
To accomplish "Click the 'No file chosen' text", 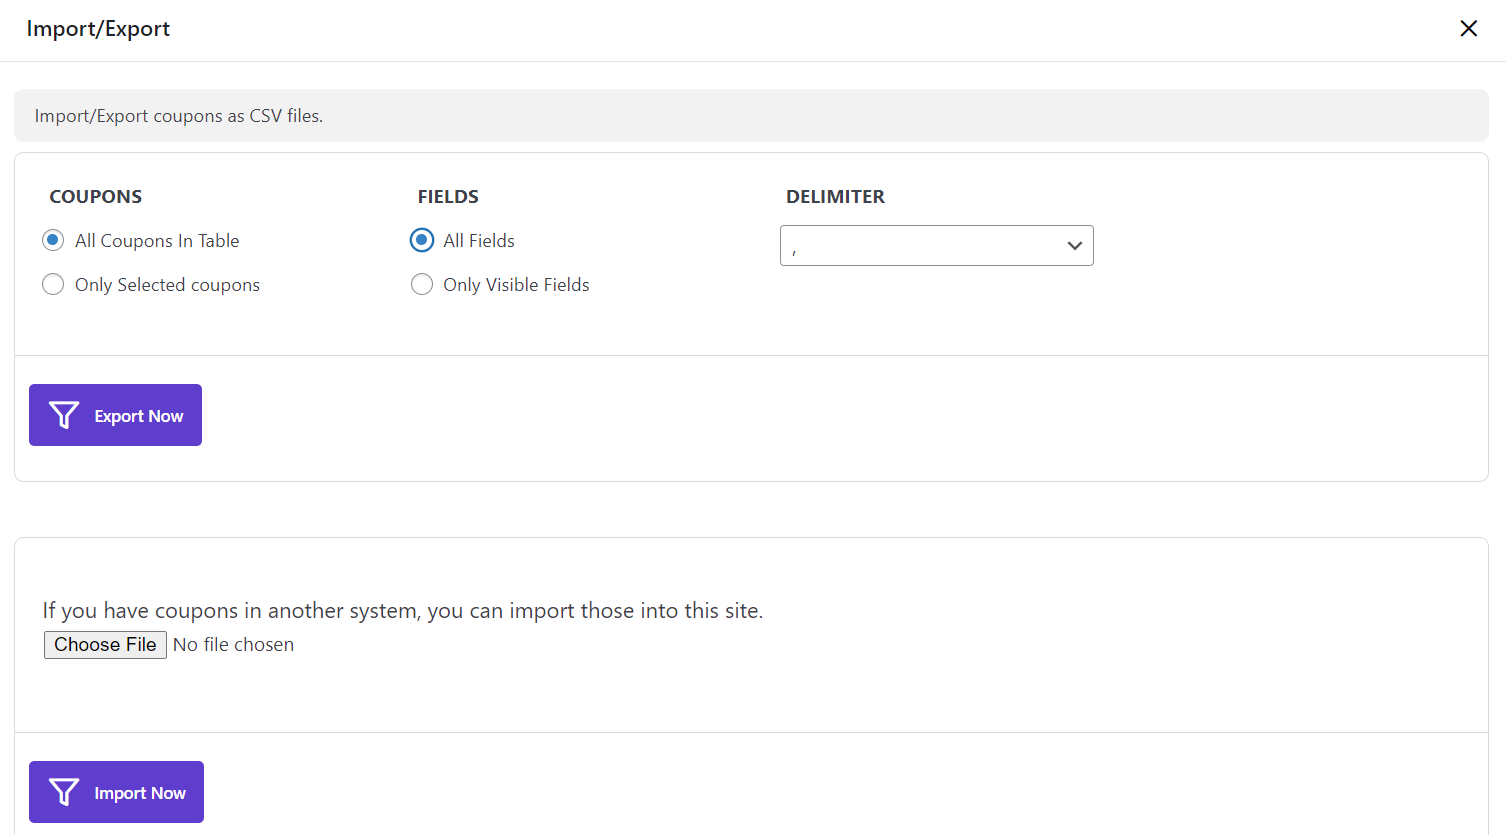I will tap(234, 645).
